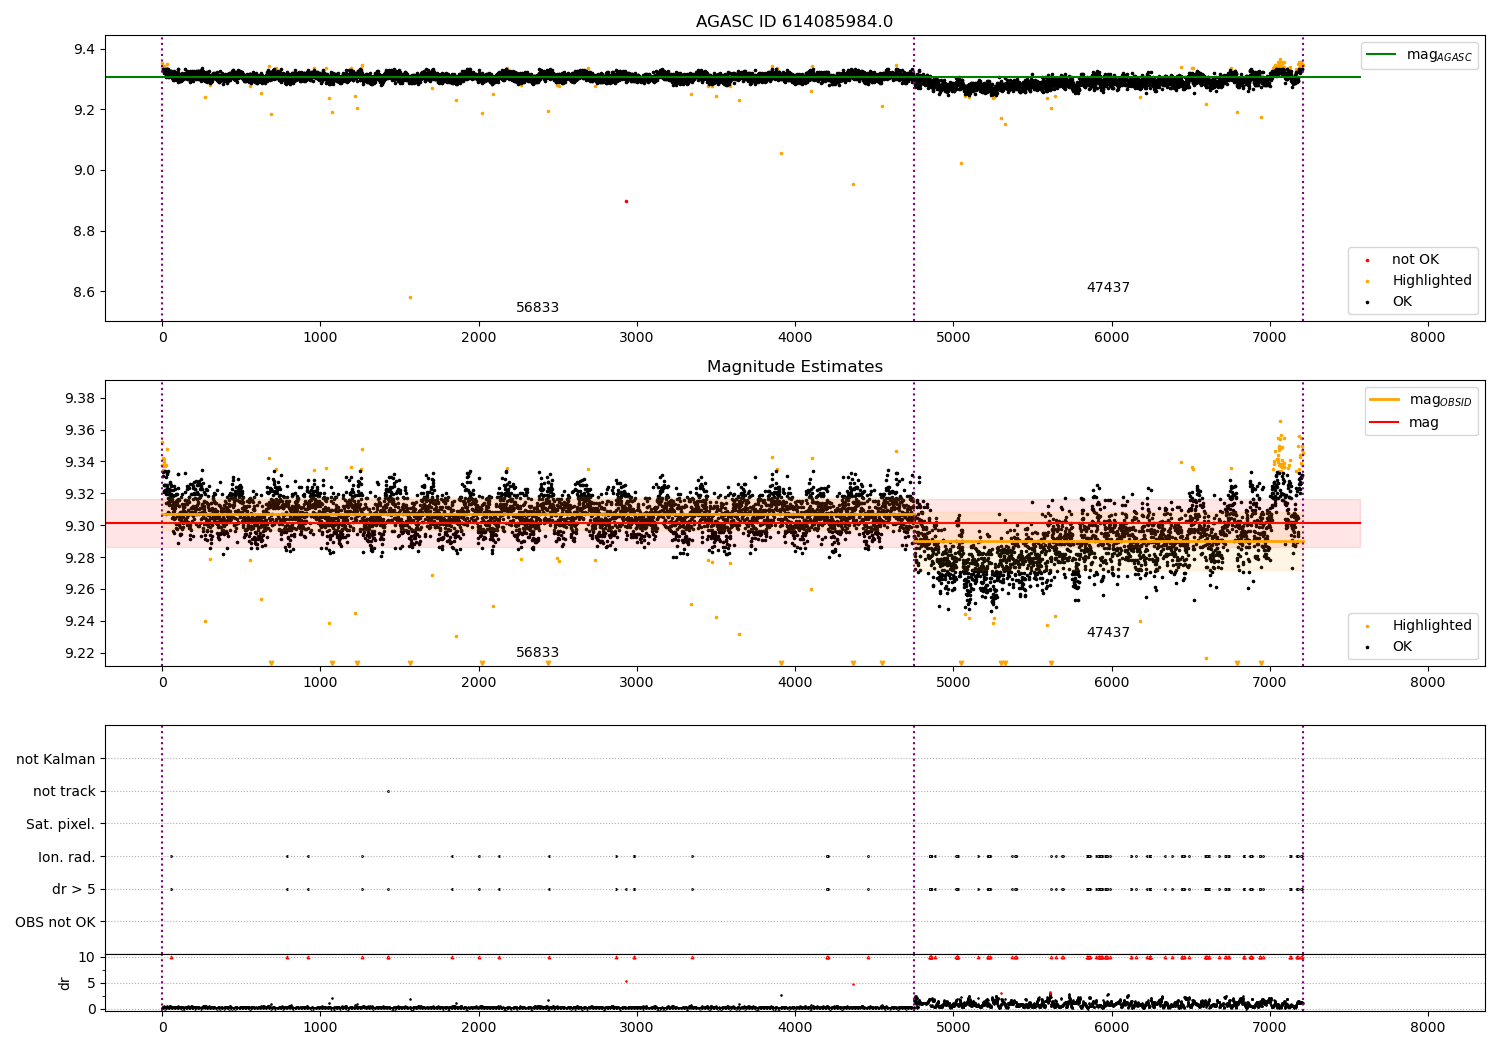Click the '9.0' y-tick of top plot
This screenshot has height=1050, width=1500.
pos(85,171)
